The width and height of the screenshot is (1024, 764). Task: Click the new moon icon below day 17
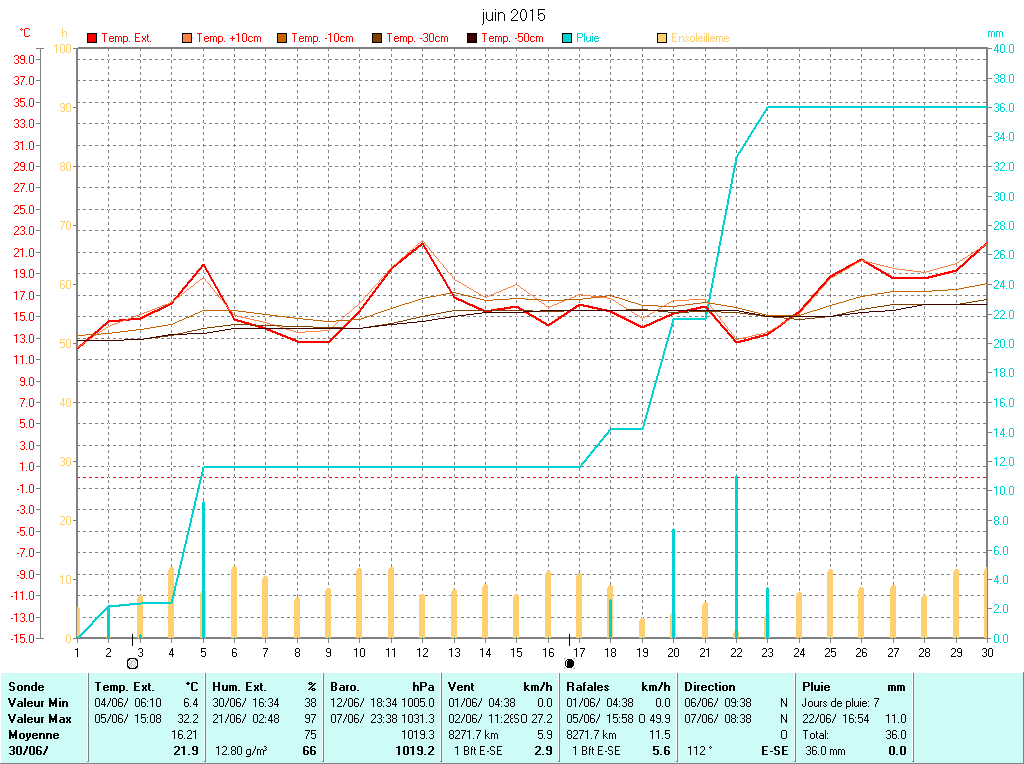570,663
